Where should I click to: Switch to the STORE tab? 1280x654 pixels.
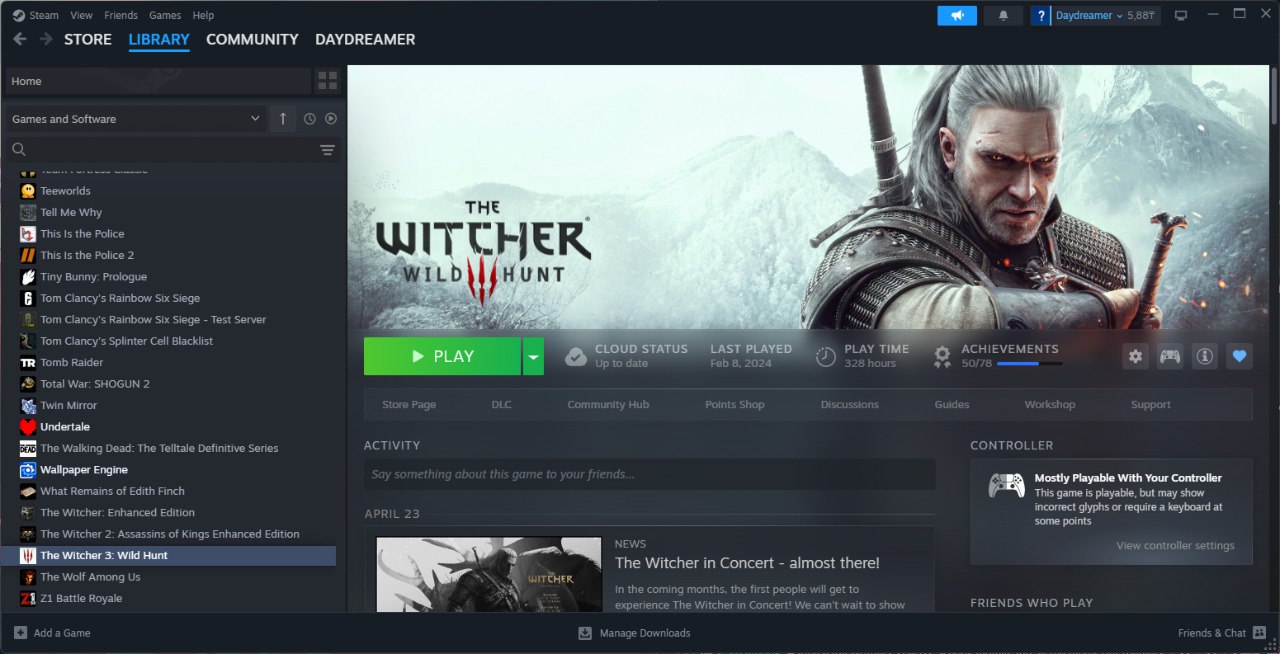click(x=88, y=39)
